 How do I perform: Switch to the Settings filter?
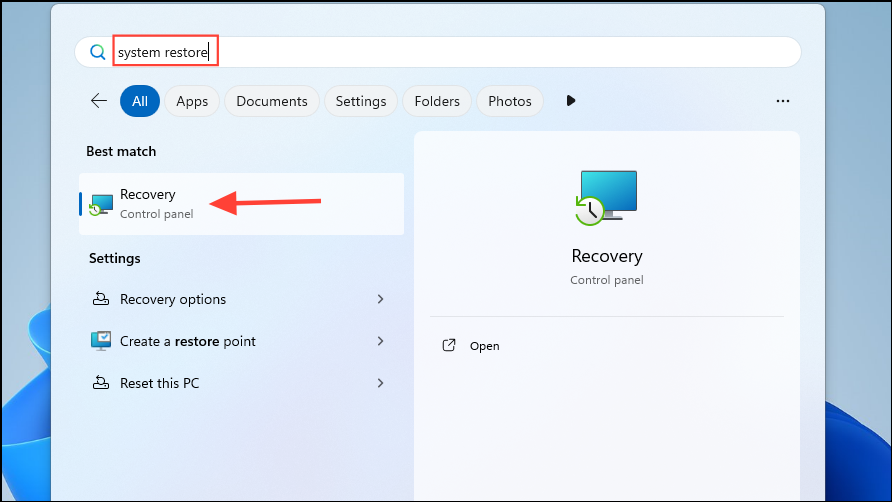click(x=361, y=101)
